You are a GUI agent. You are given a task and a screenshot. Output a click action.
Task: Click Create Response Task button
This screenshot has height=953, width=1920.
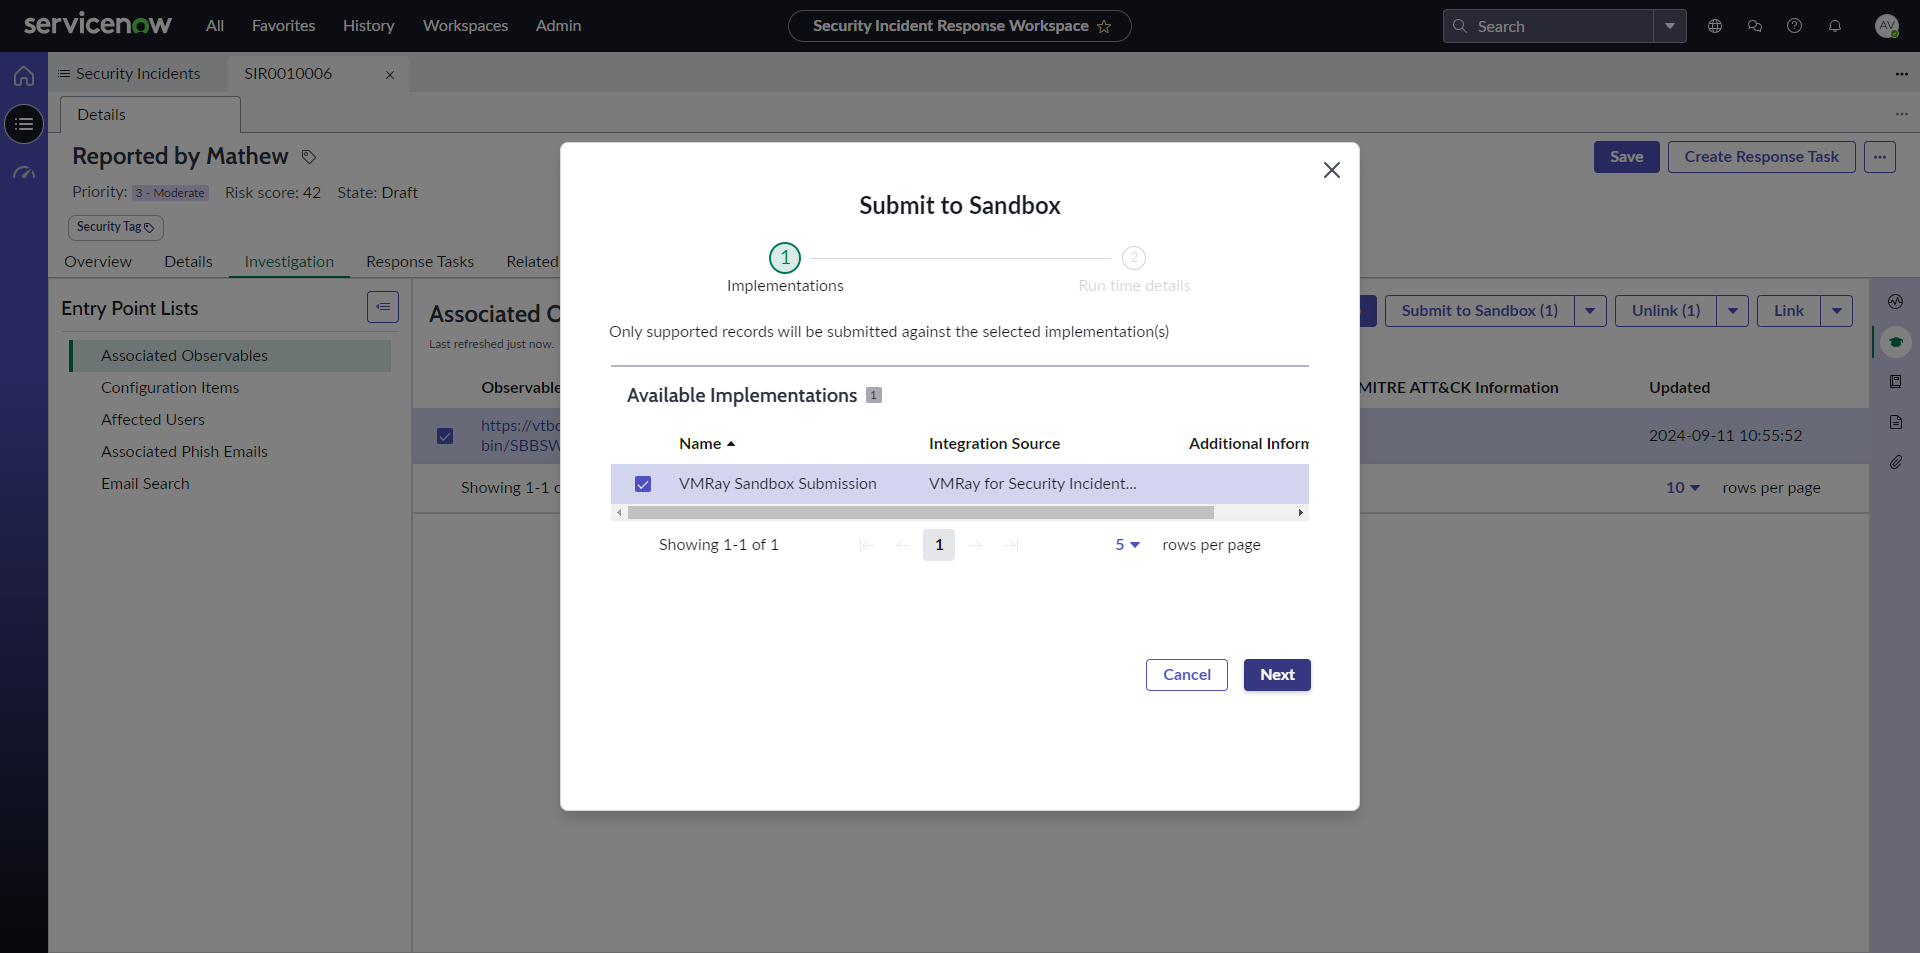click(1761, 157)
